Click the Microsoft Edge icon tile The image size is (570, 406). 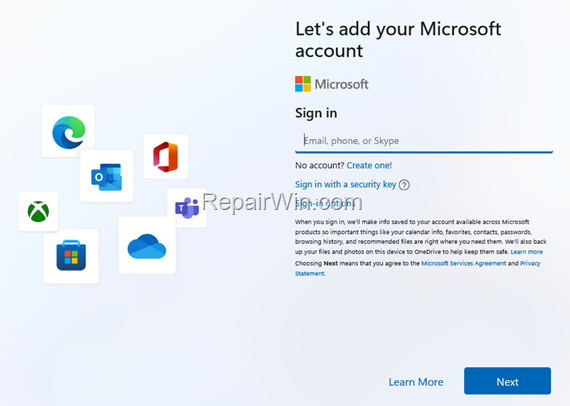(68, 131)
